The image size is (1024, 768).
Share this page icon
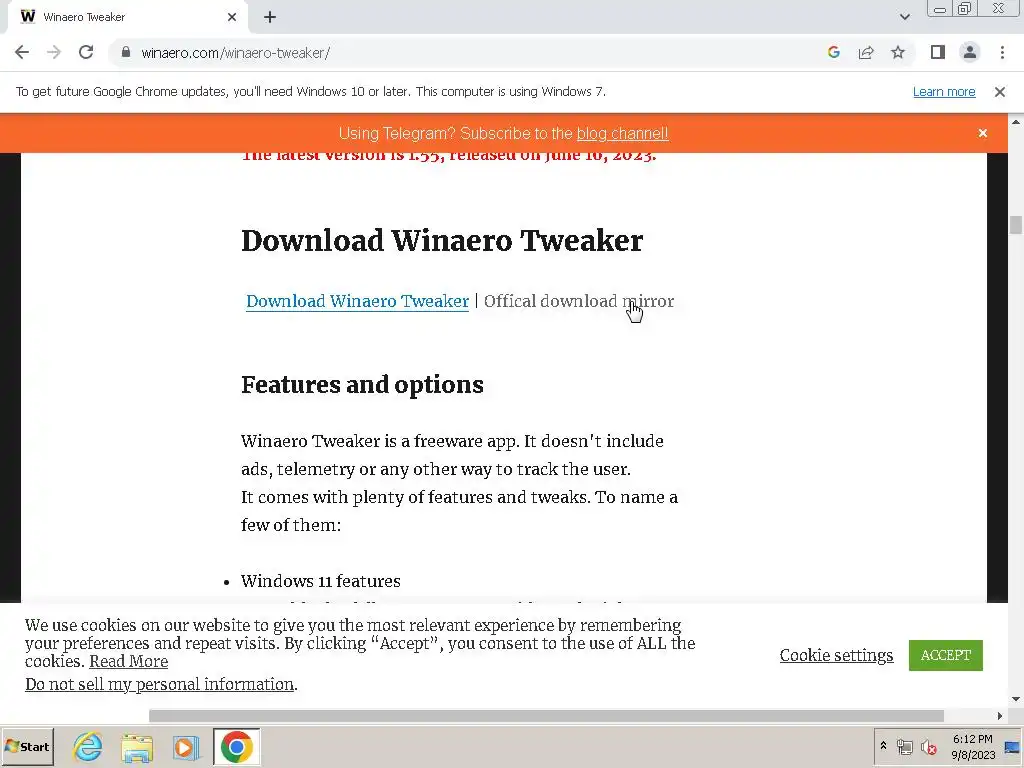coord(866,52)
